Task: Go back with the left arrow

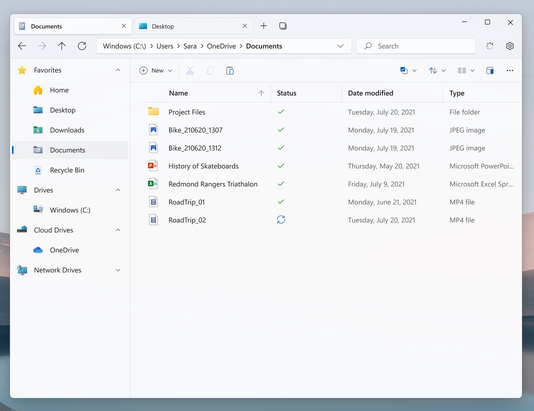Action: (22, 46)
